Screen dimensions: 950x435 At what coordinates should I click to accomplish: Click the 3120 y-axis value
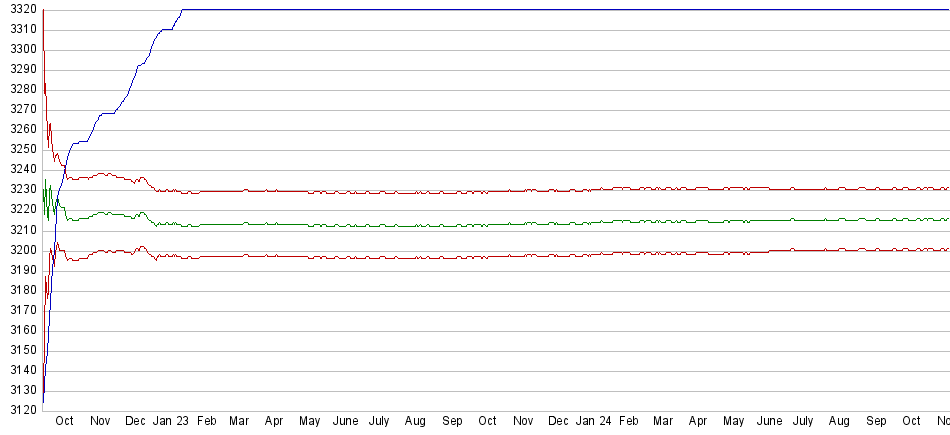[x=23, y=410]
